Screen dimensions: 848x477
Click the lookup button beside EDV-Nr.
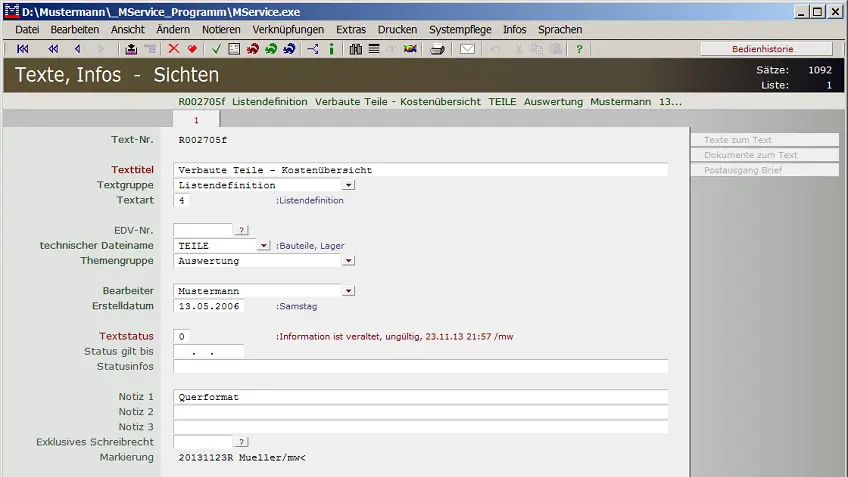242,230
